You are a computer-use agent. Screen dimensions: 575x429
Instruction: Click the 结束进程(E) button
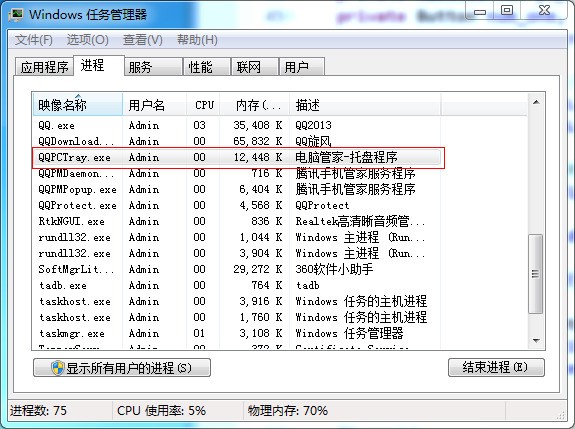pos(496,367)
